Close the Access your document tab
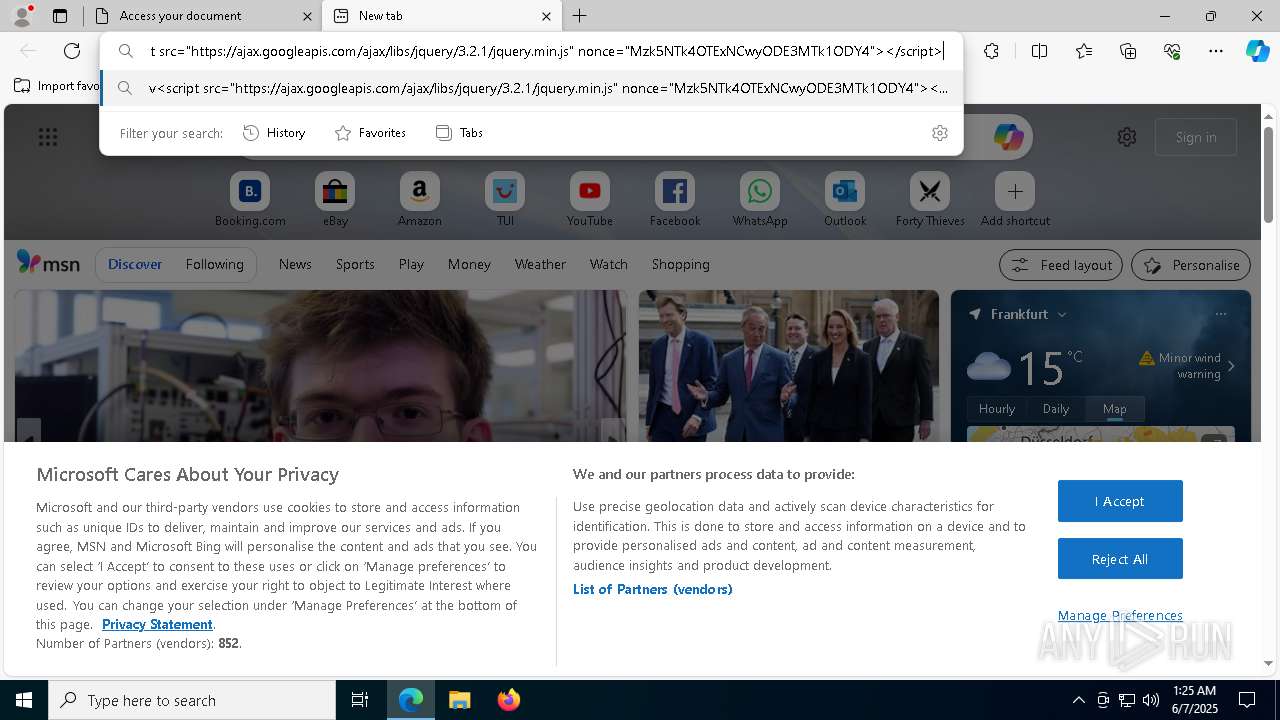Viewport: 1280px width, 720px height. click(x=307, y=16)
